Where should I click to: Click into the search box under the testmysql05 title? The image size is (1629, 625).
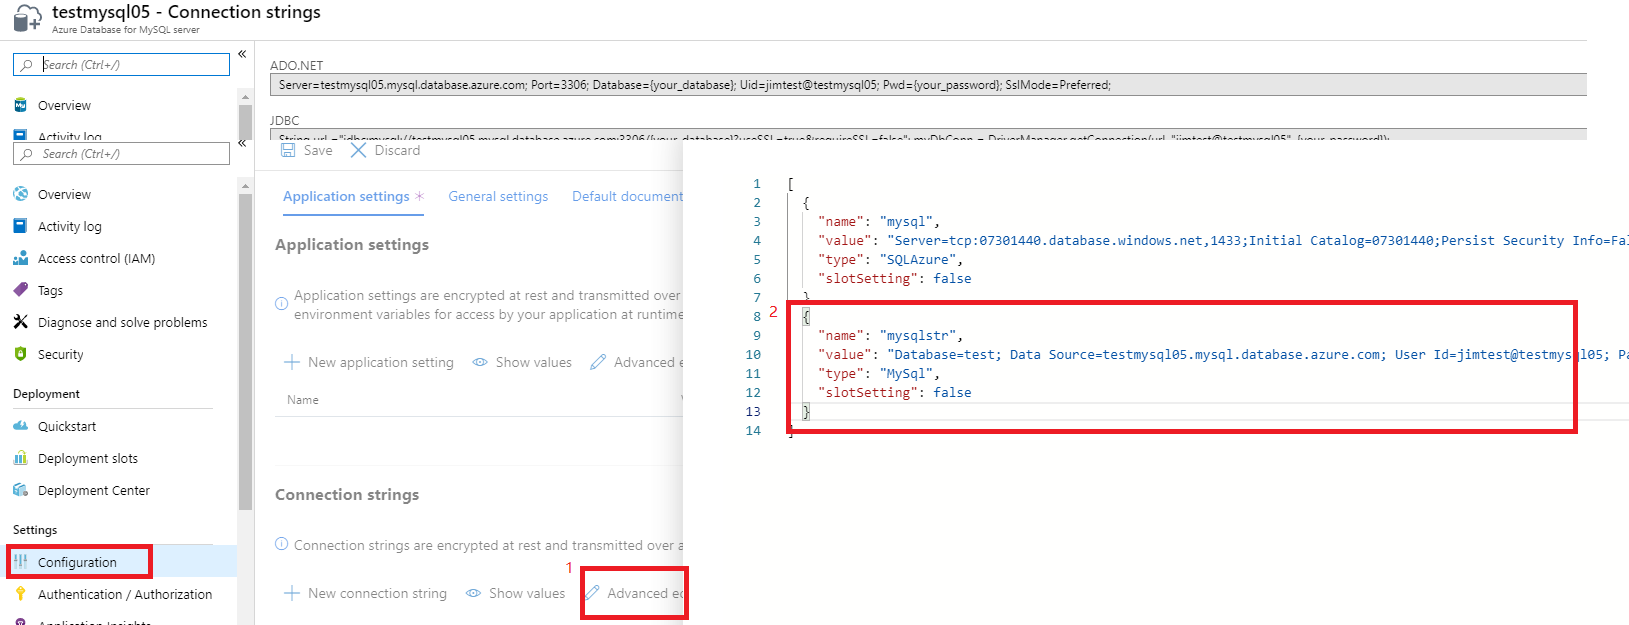tap(121, 65)
